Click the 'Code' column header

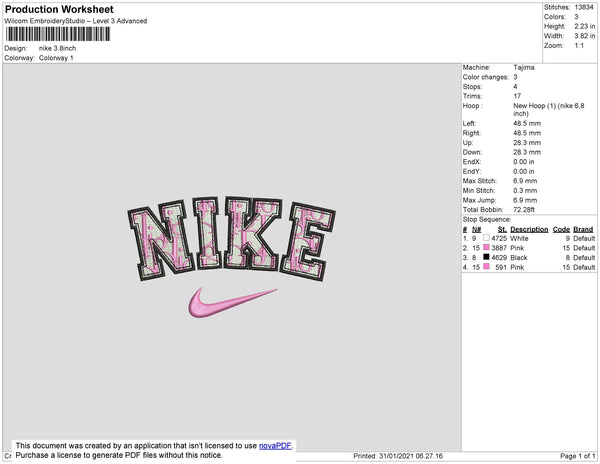(x=561, y=229)
